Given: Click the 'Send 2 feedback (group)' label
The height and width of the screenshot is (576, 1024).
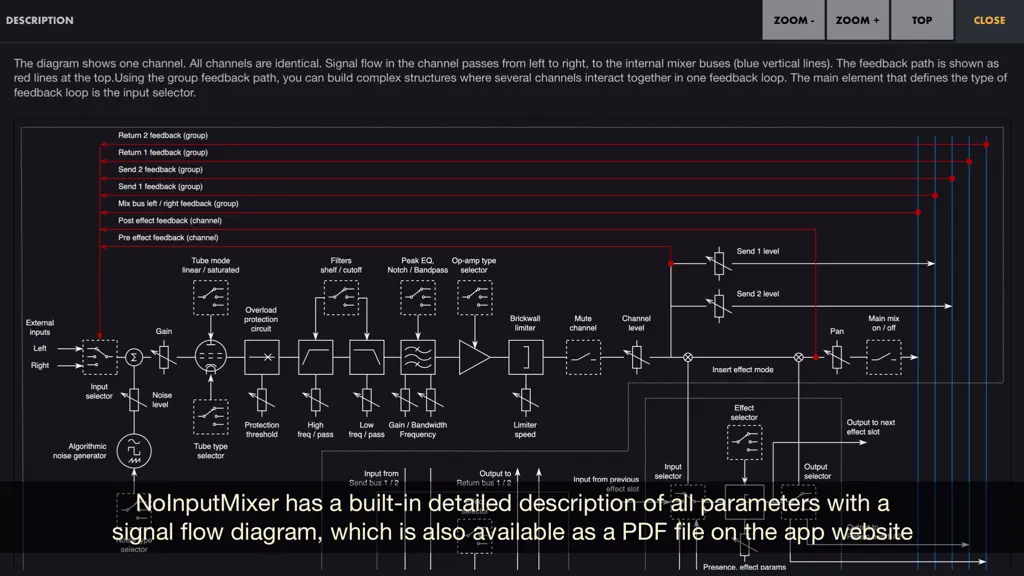Looking at the screenshot, I should coord(160,169).
